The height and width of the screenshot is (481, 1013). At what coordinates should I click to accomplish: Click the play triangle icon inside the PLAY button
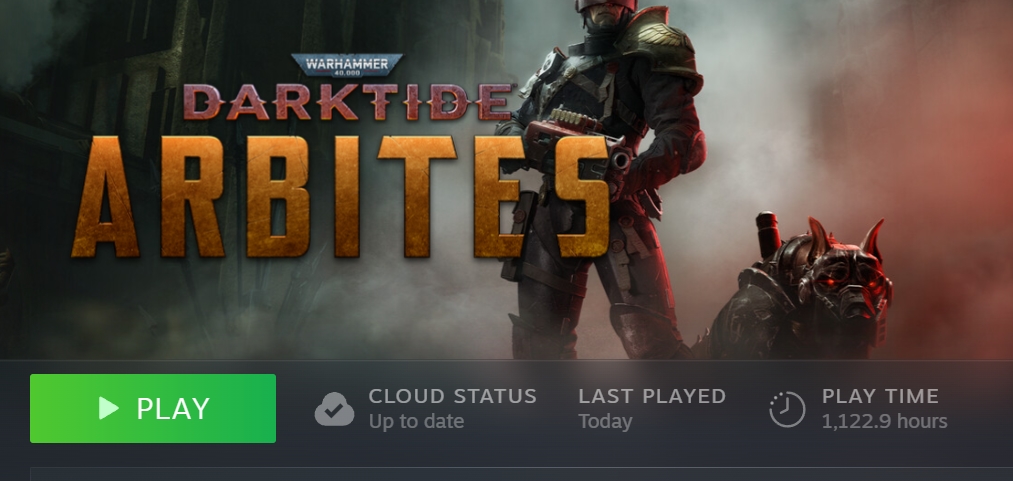109,408
